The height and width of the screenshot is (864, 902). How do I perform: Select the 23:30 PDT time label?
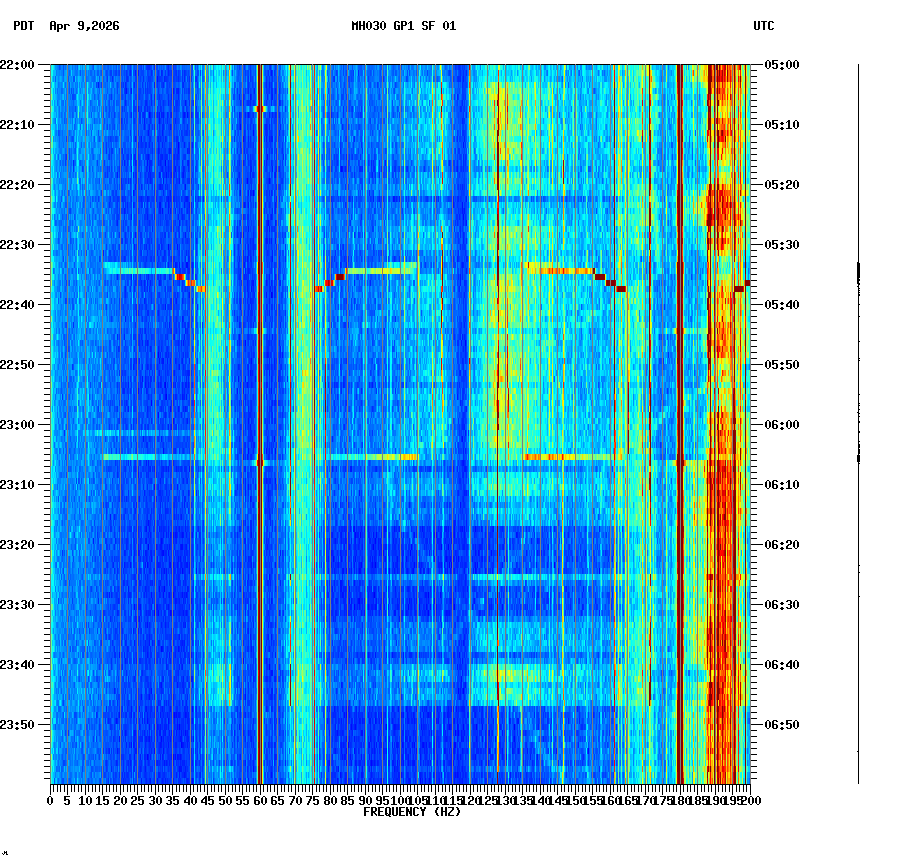coord(17,605)
